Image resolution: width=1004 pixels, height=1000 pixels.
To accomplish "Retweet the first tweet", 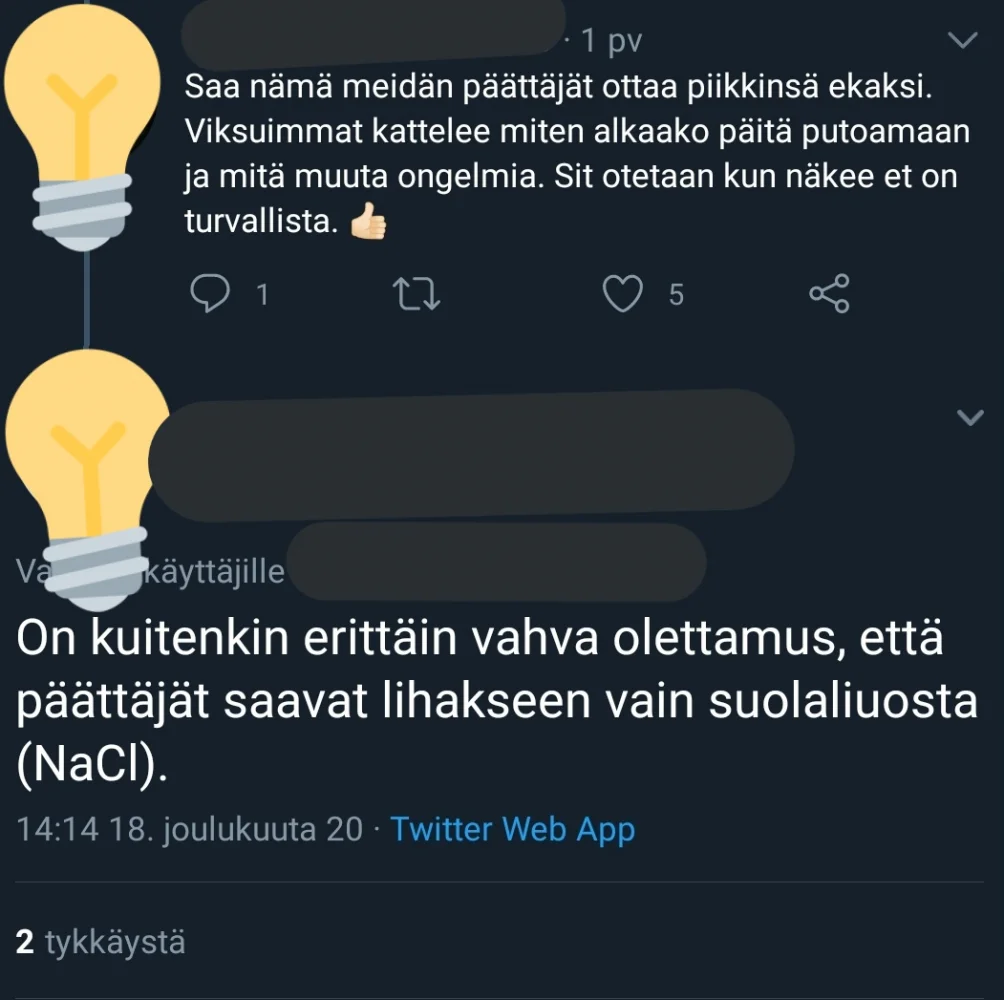I will point(418,294).
